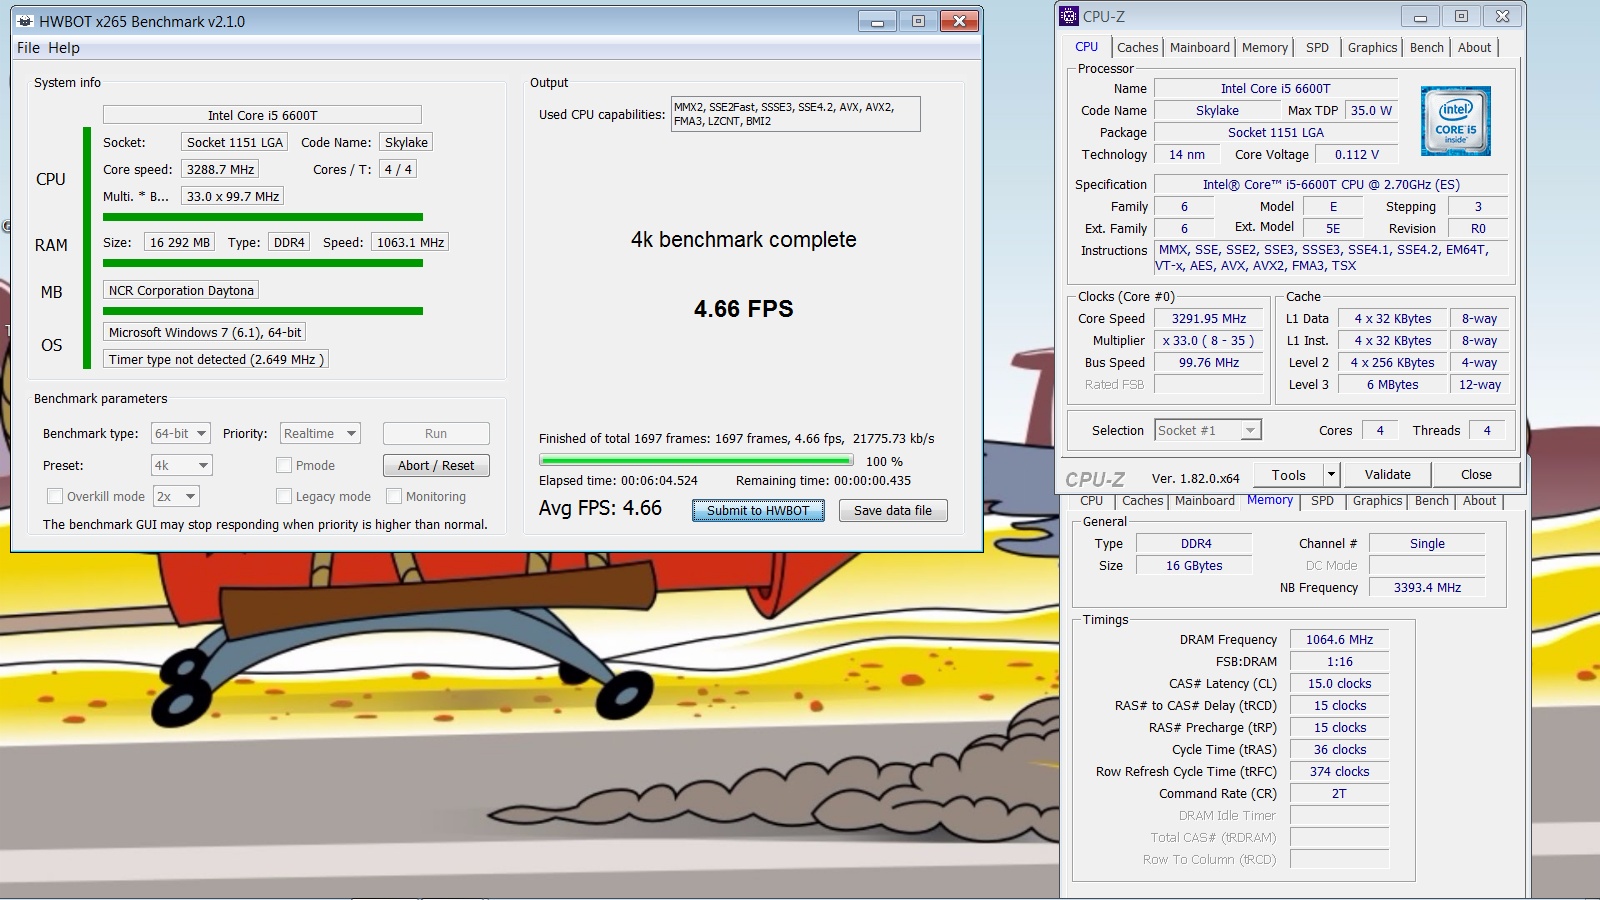
Task: Switch to the Bench tab in lower CPU-Z window
Action: [x=1432, y=501]
